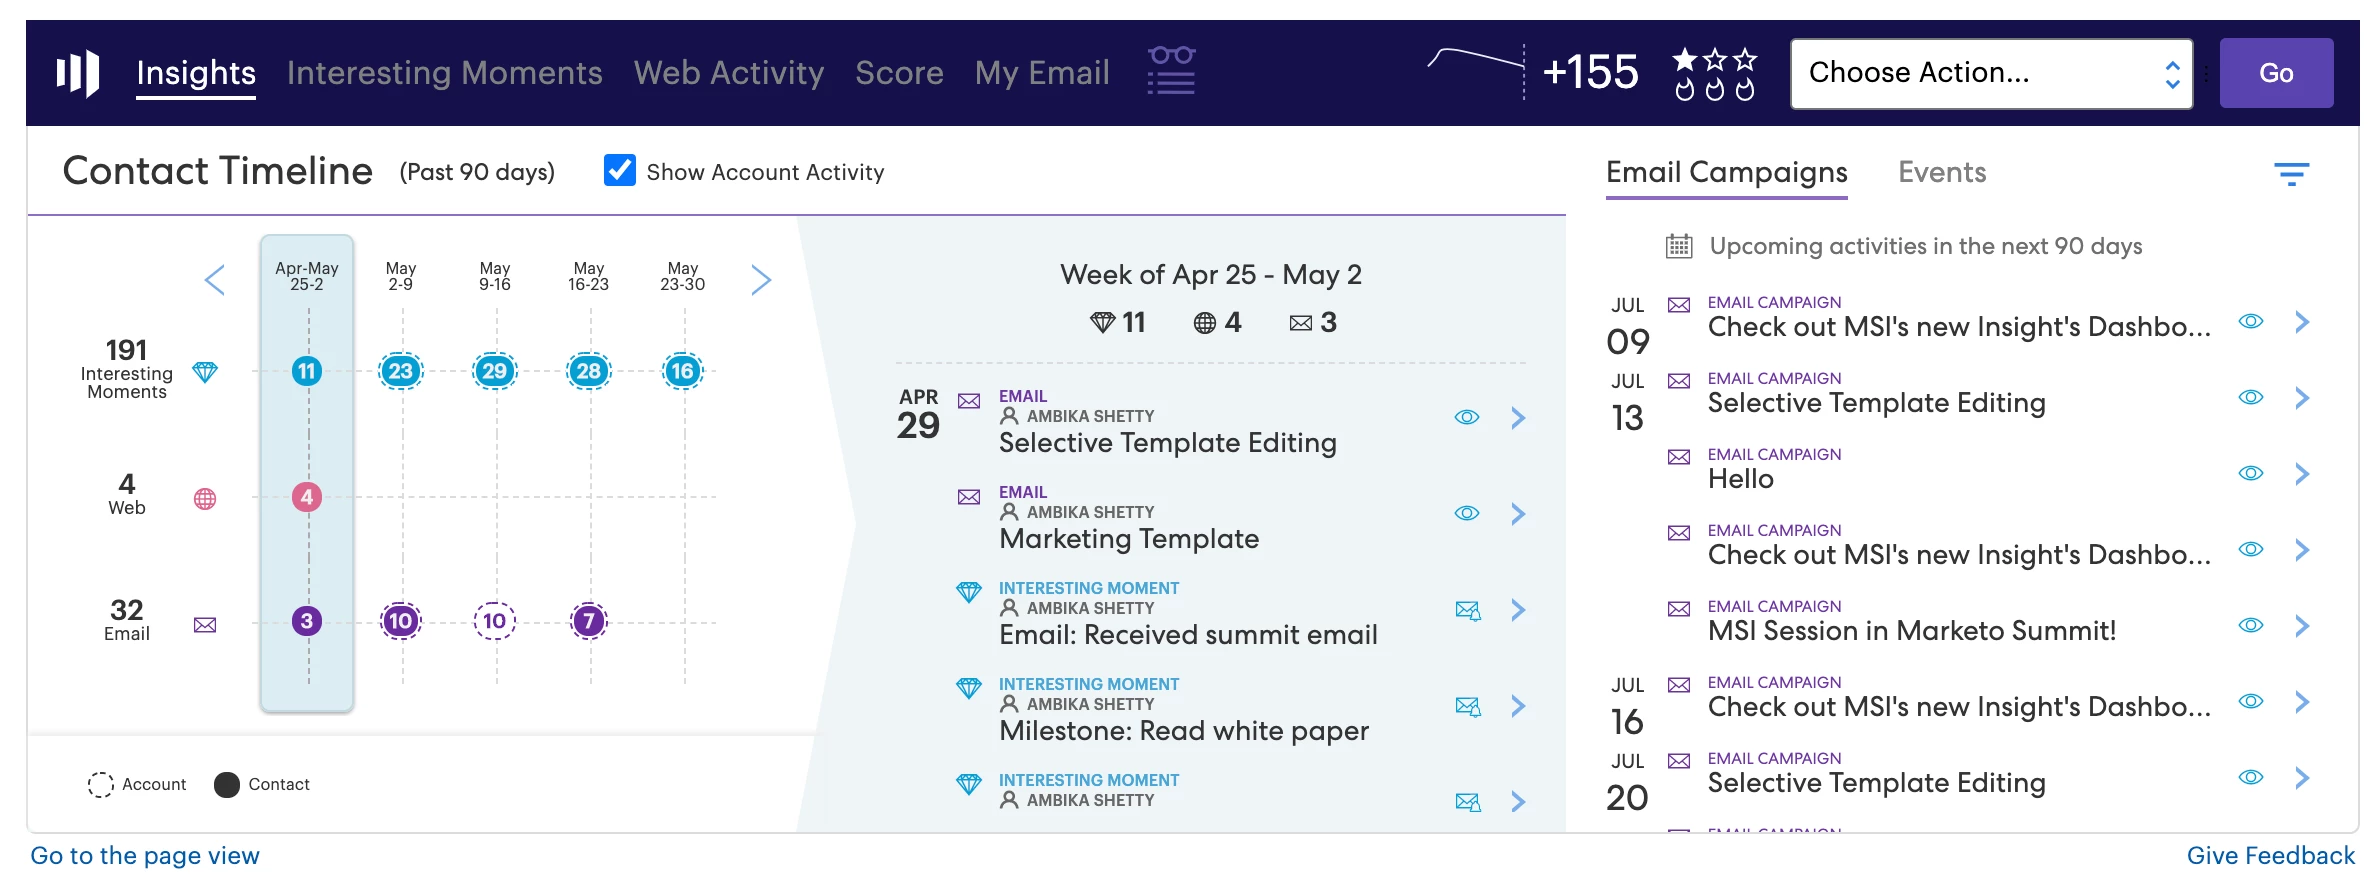Select Interesting Moments marker 16 for May 23-30

683,371
